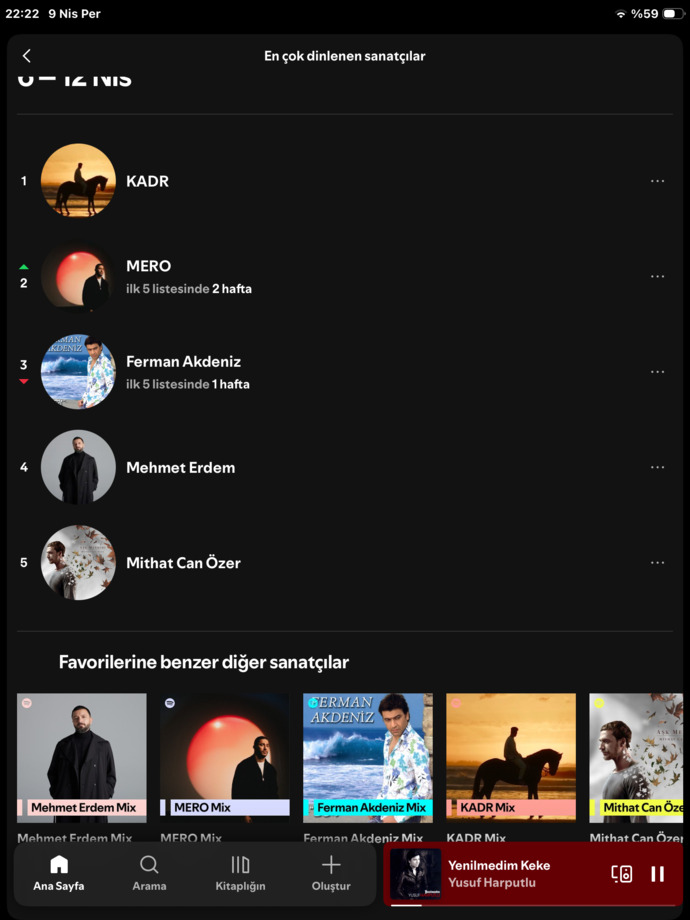
Task: Open the device connect icon in player
Action: (x=621, y=874)
